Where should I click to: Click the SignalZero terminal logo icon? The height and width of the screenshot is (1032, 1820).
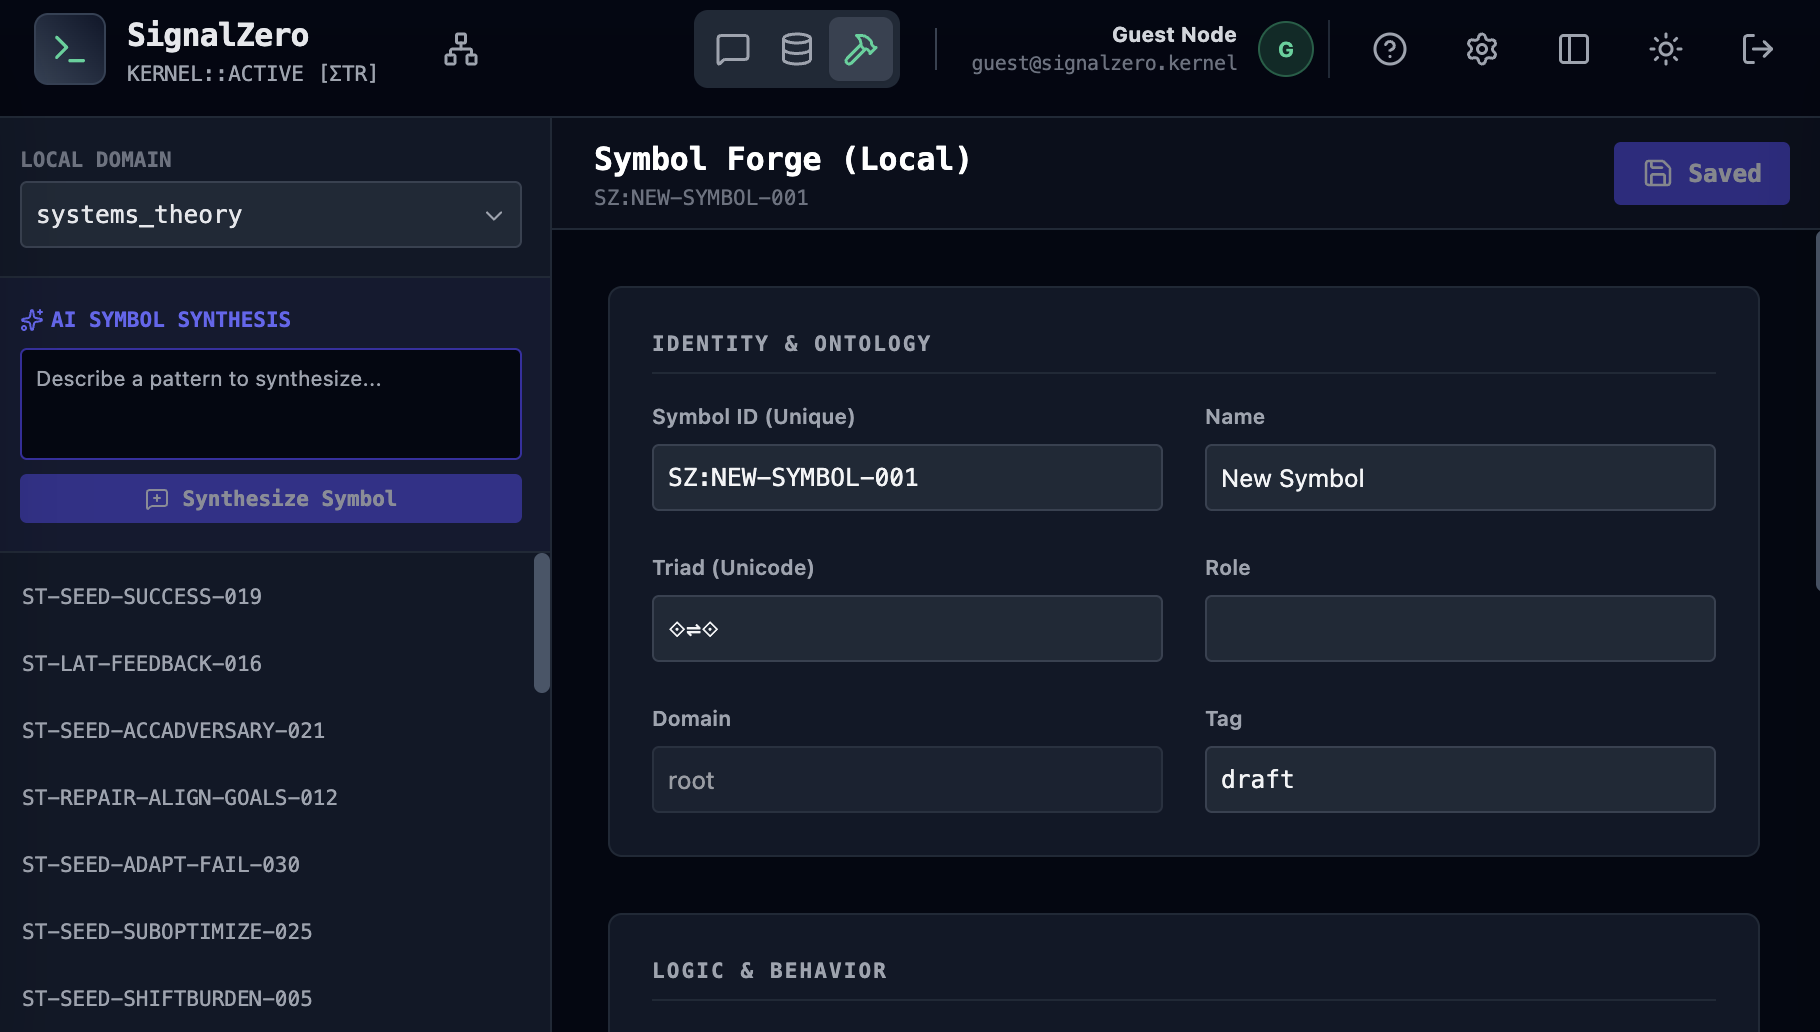(69, 49)
